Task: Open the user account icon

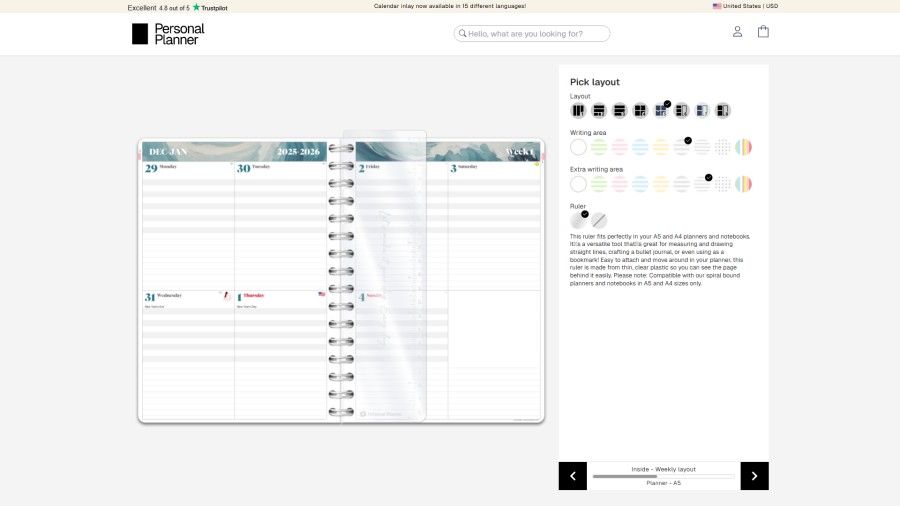Action: pos(737,32)
